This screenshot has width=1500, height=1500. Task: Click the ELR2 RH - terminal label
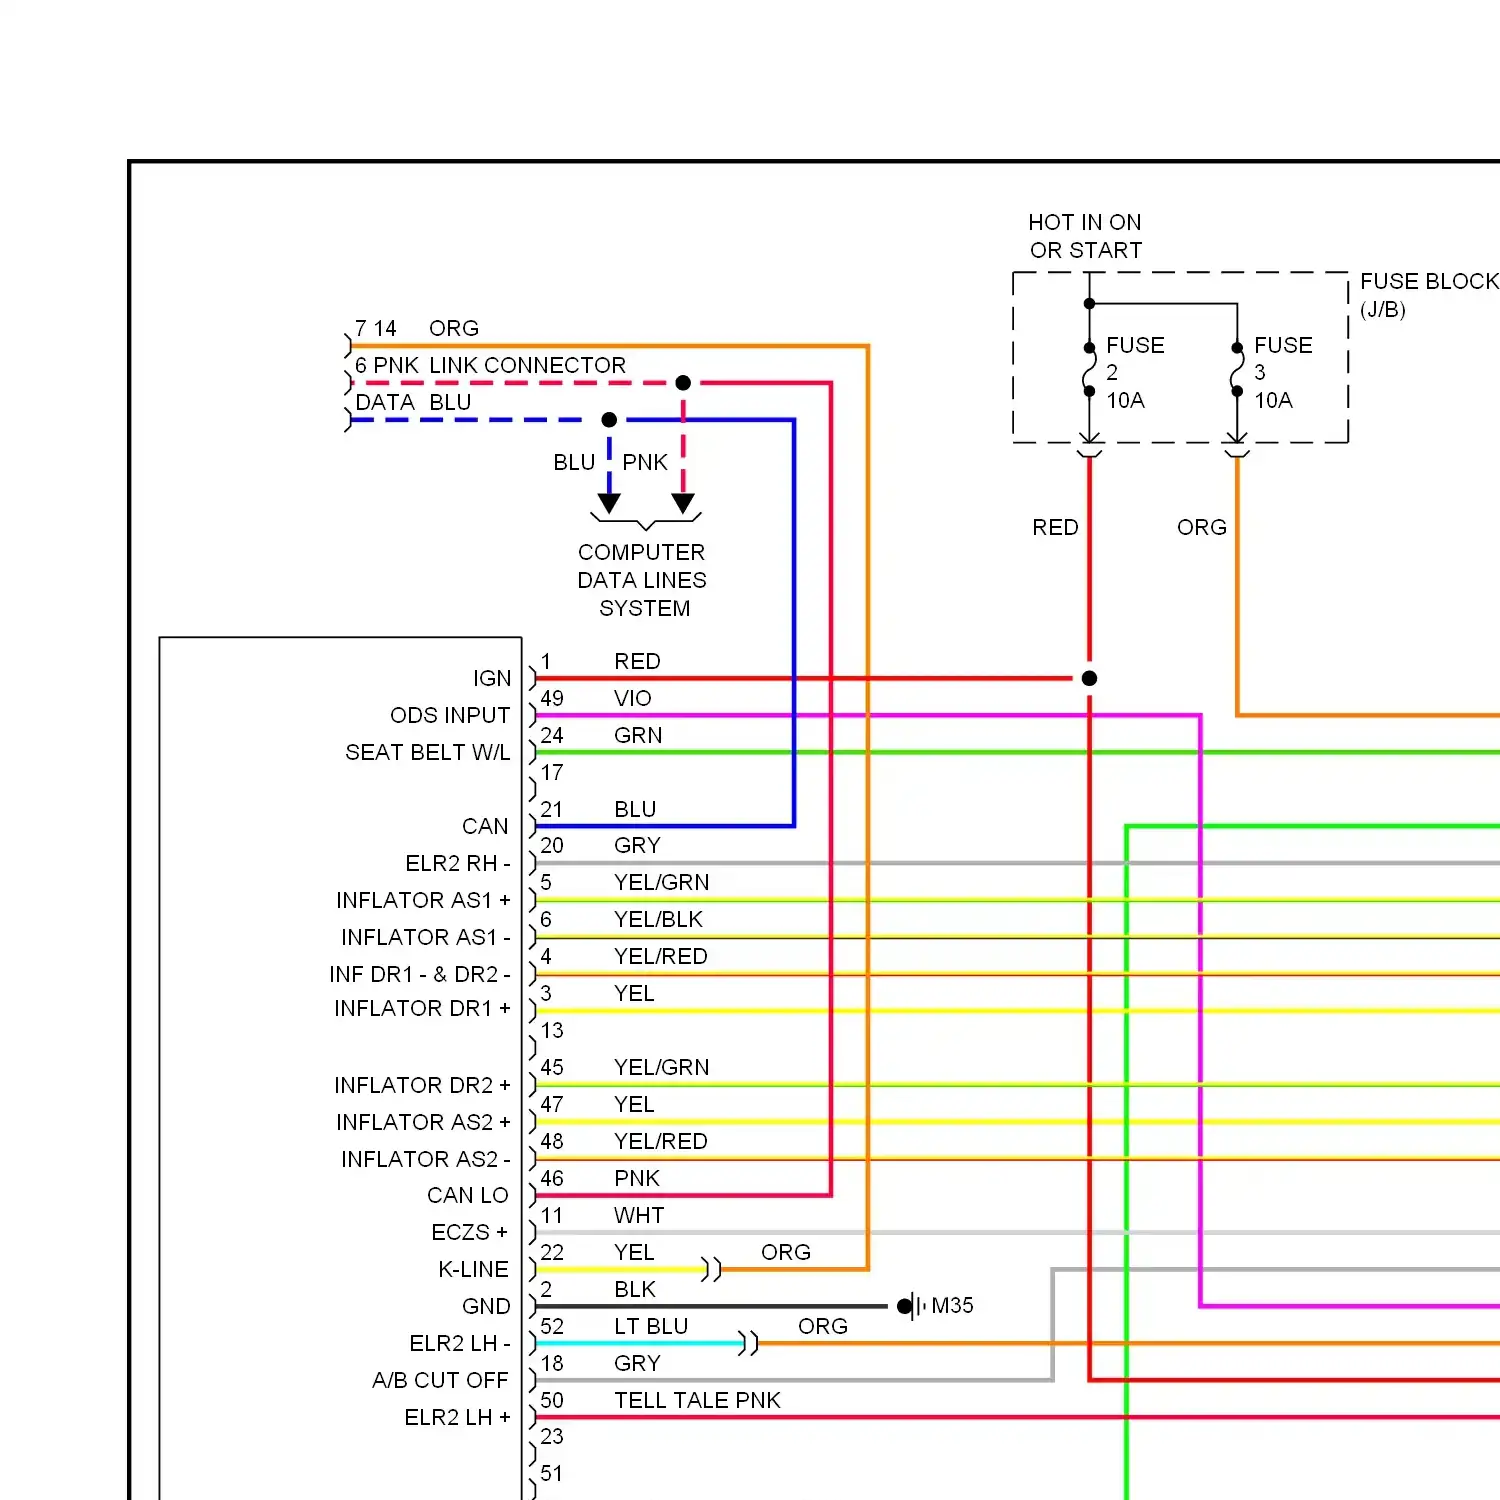click(458, 863)
